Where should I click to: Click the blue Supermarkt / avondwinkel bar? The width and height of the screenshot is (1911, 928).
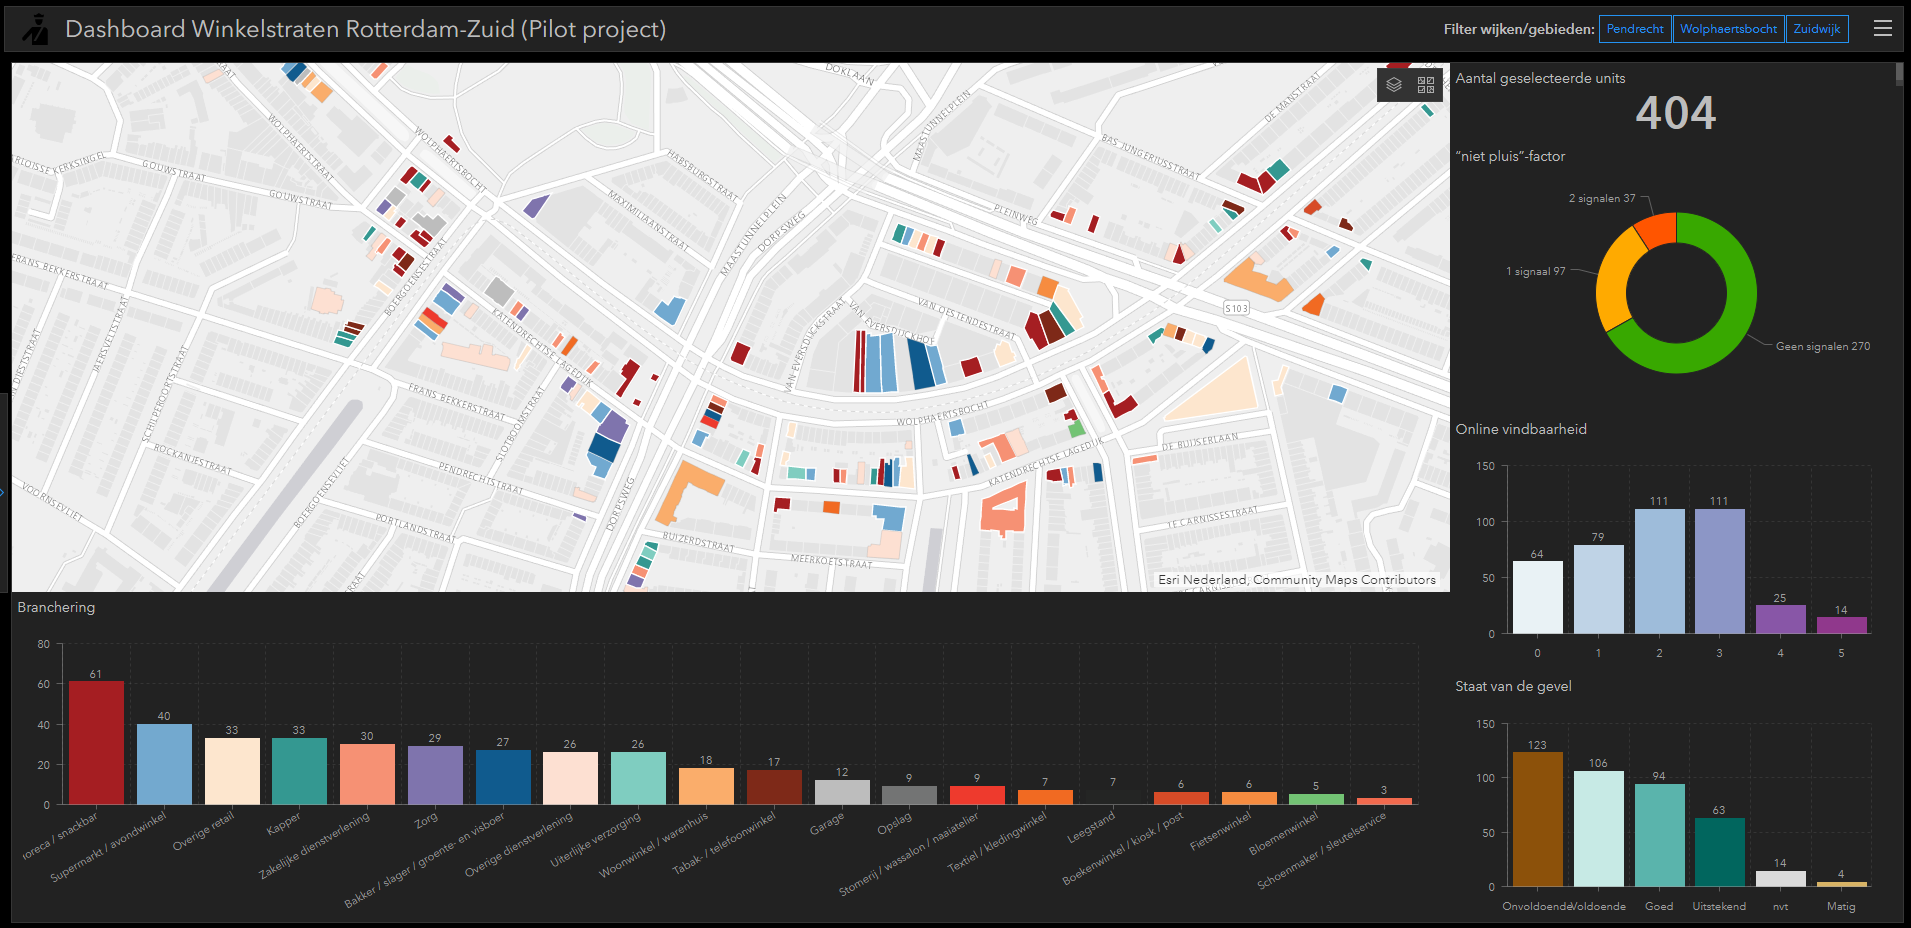click(164, 764)
